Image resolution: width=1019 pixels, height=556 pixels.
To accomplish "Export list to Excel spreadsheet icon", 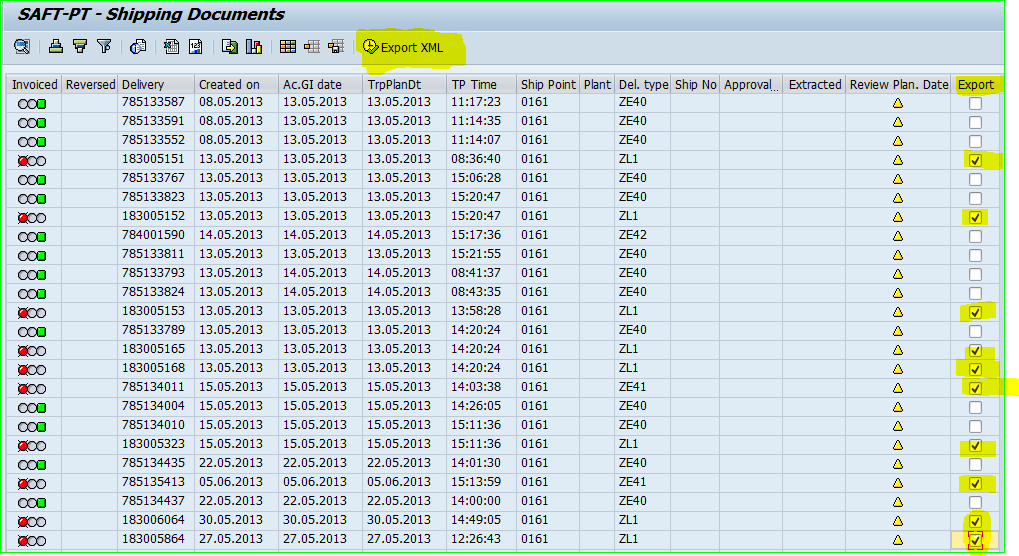I will coord(172,46).
